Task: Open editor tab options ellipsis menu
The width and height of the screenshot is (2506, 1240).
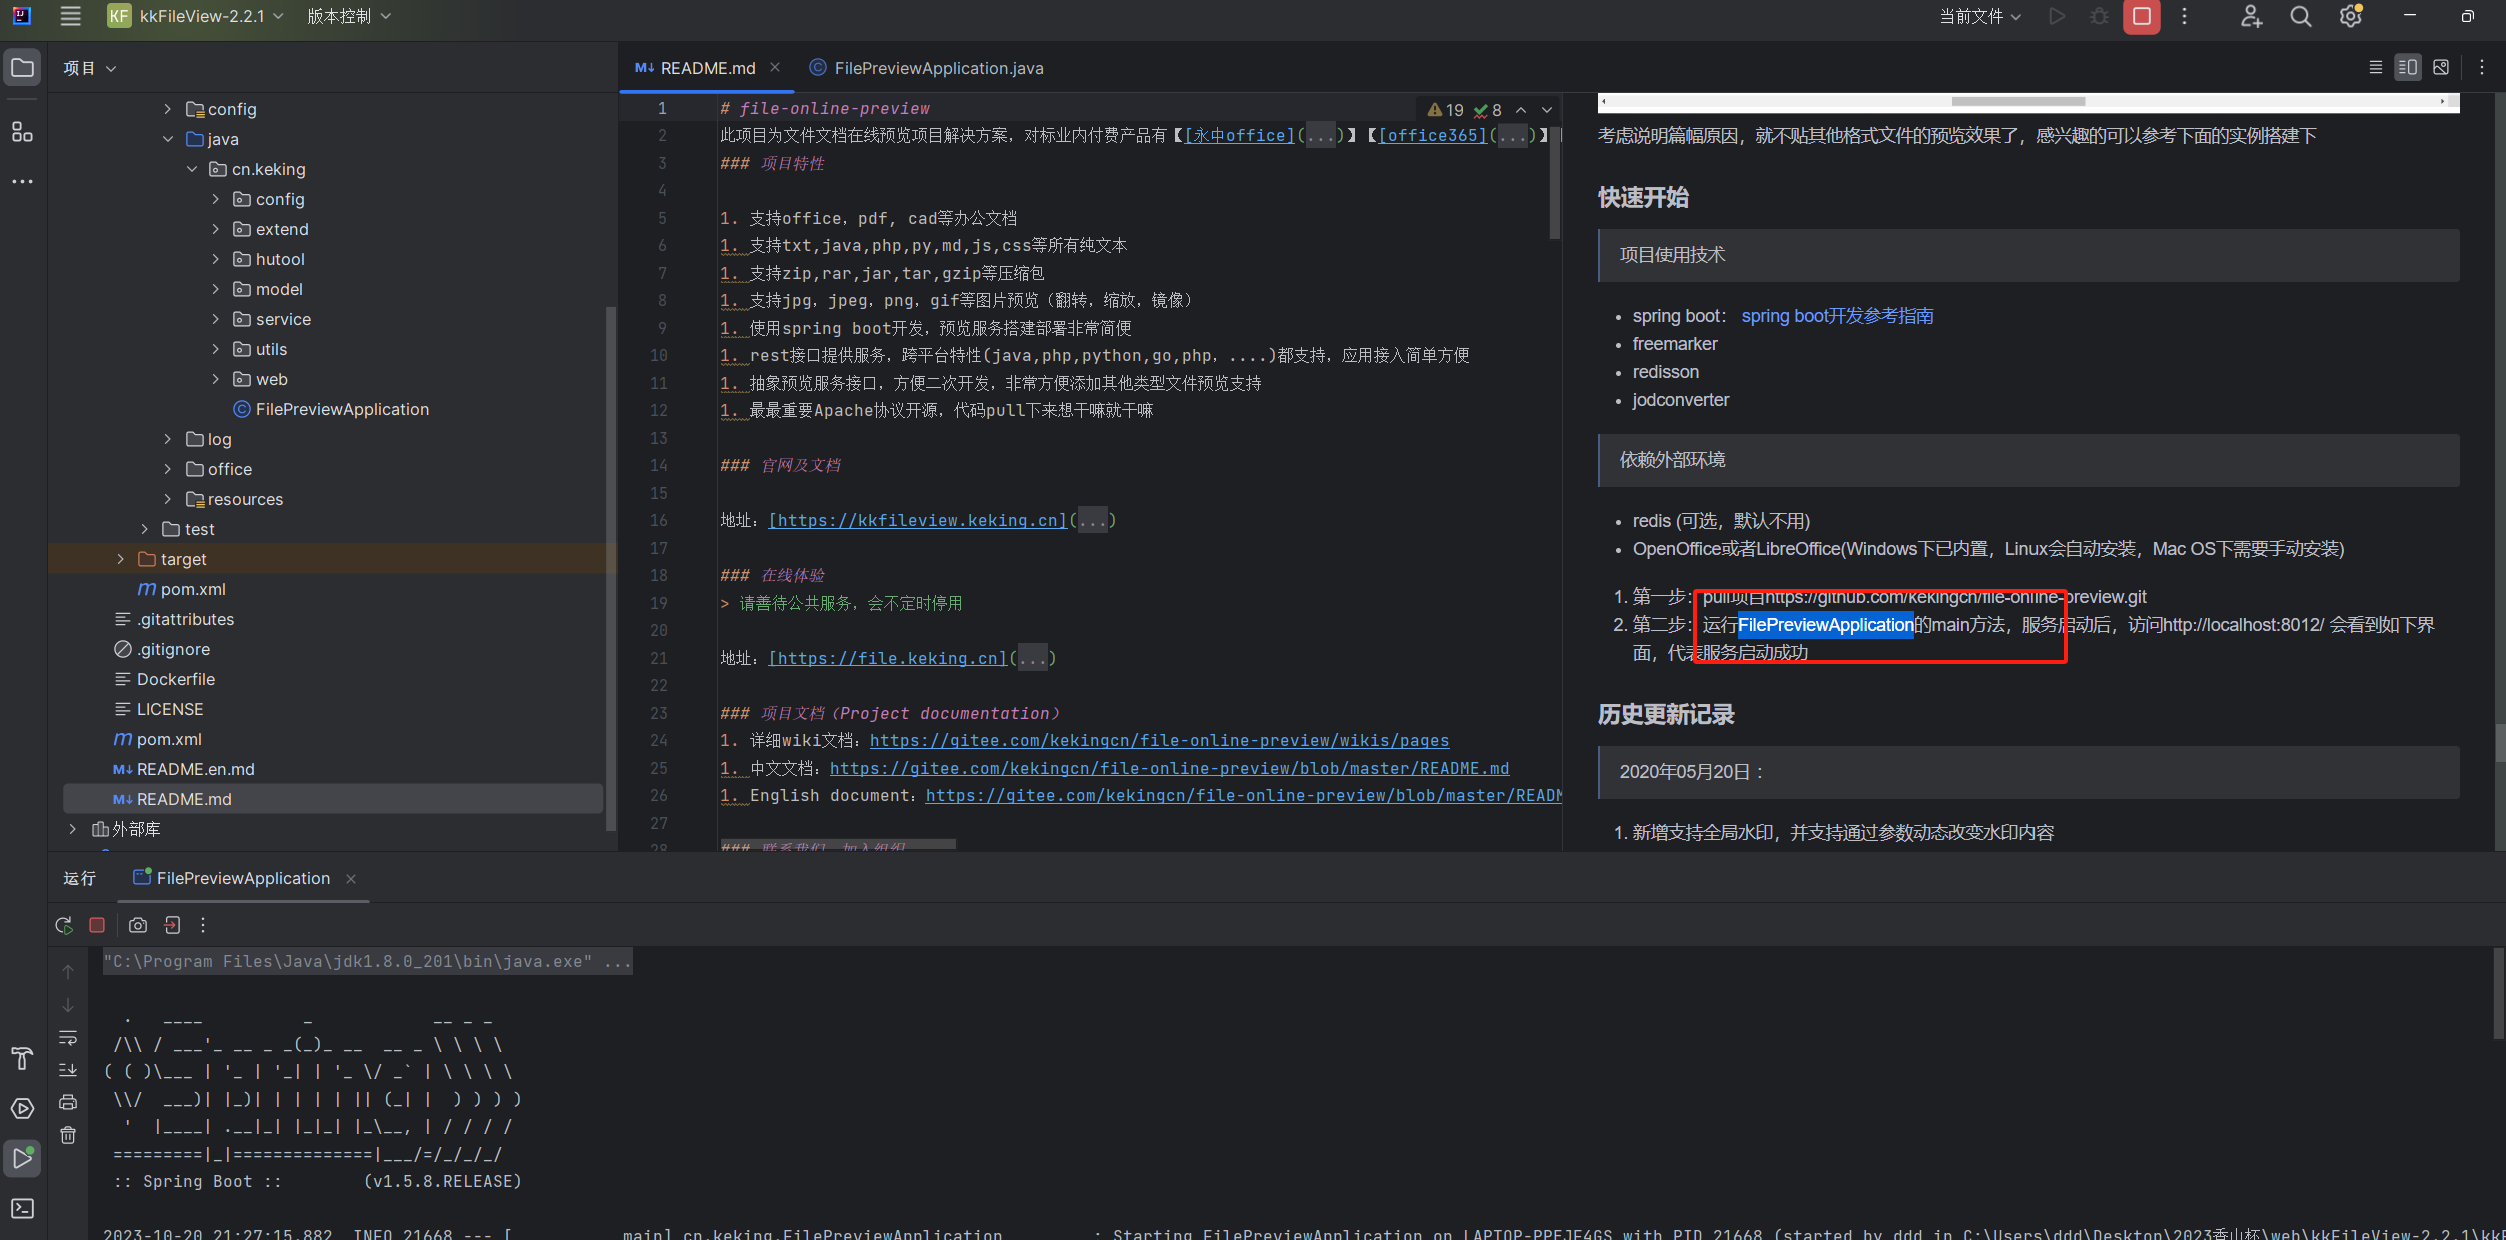Action: click(2482, 67)
